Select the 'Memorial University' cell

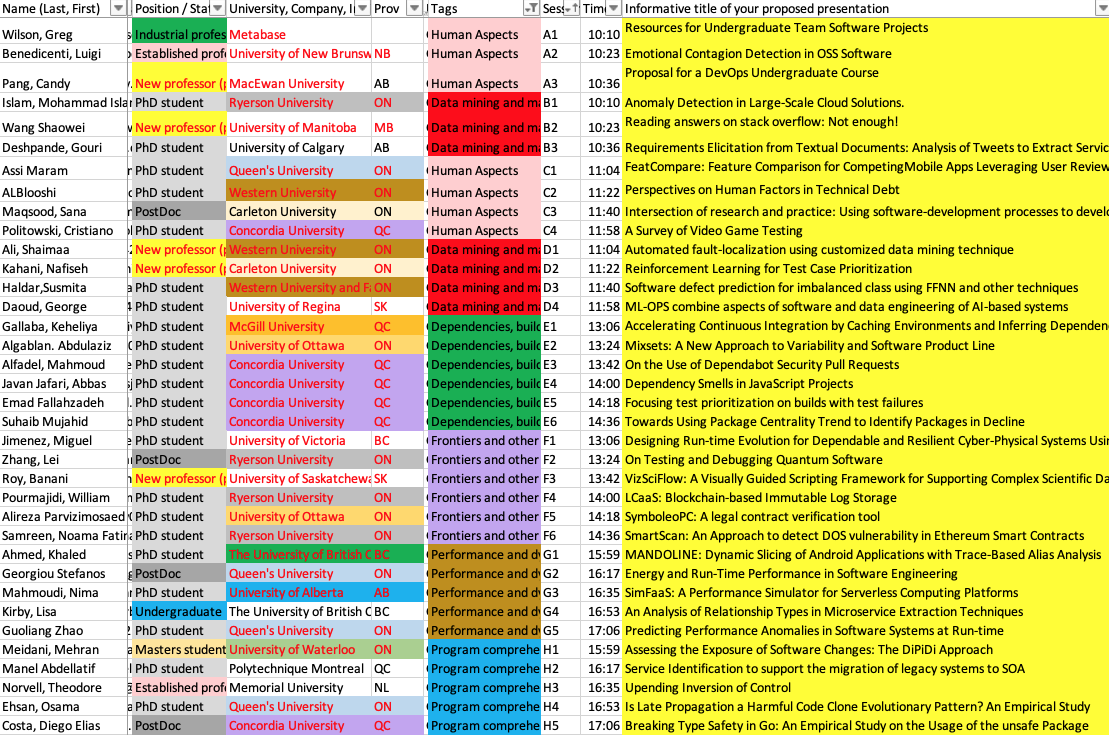[299, 688]
